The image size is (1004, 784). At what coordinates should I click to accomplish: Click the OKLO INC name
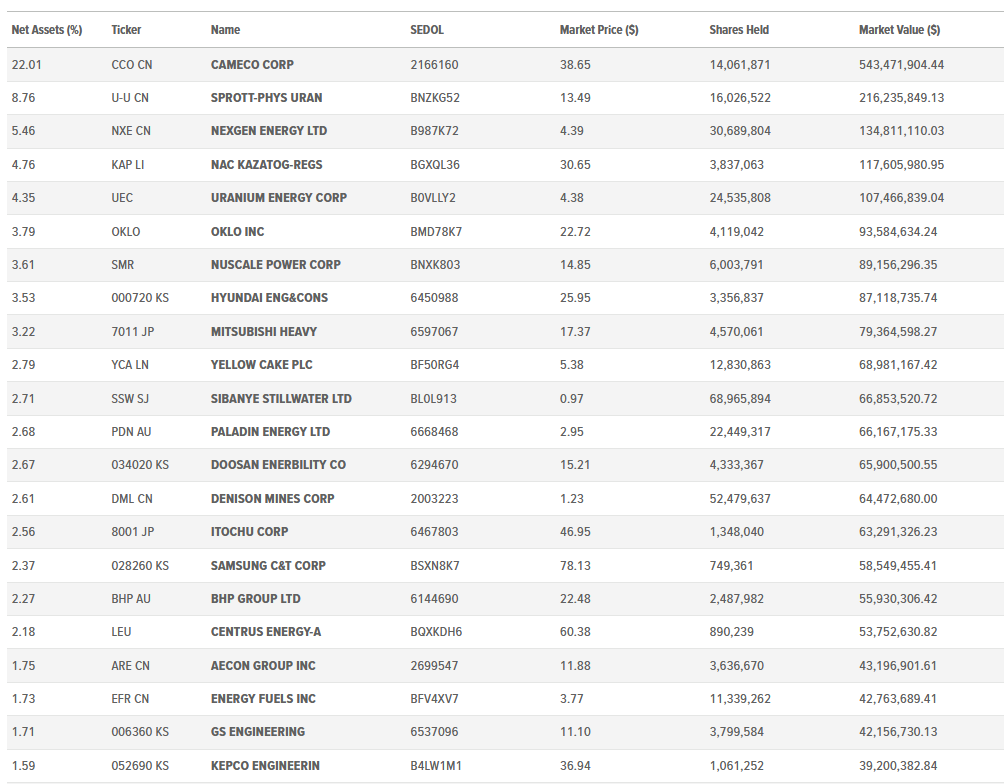pyautogui.click(x=238, y=232)
